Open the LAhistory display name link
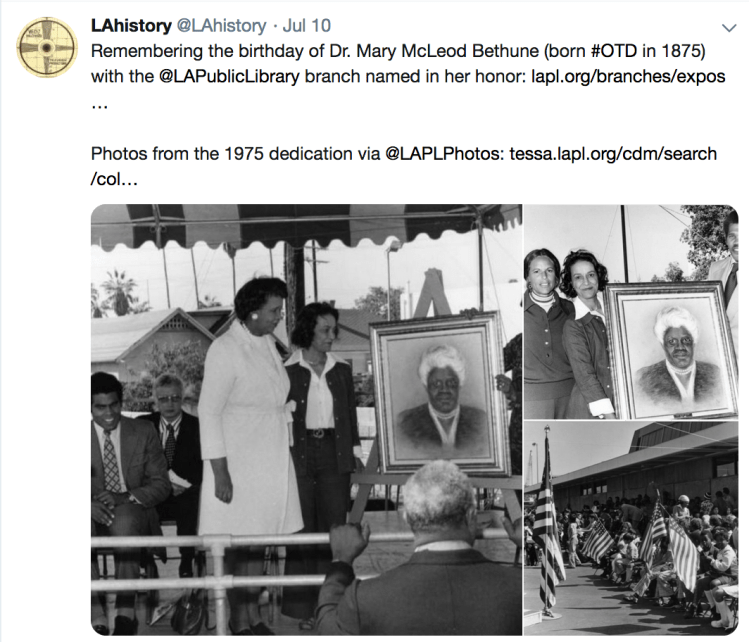749x642 pixels. (131, 26)
